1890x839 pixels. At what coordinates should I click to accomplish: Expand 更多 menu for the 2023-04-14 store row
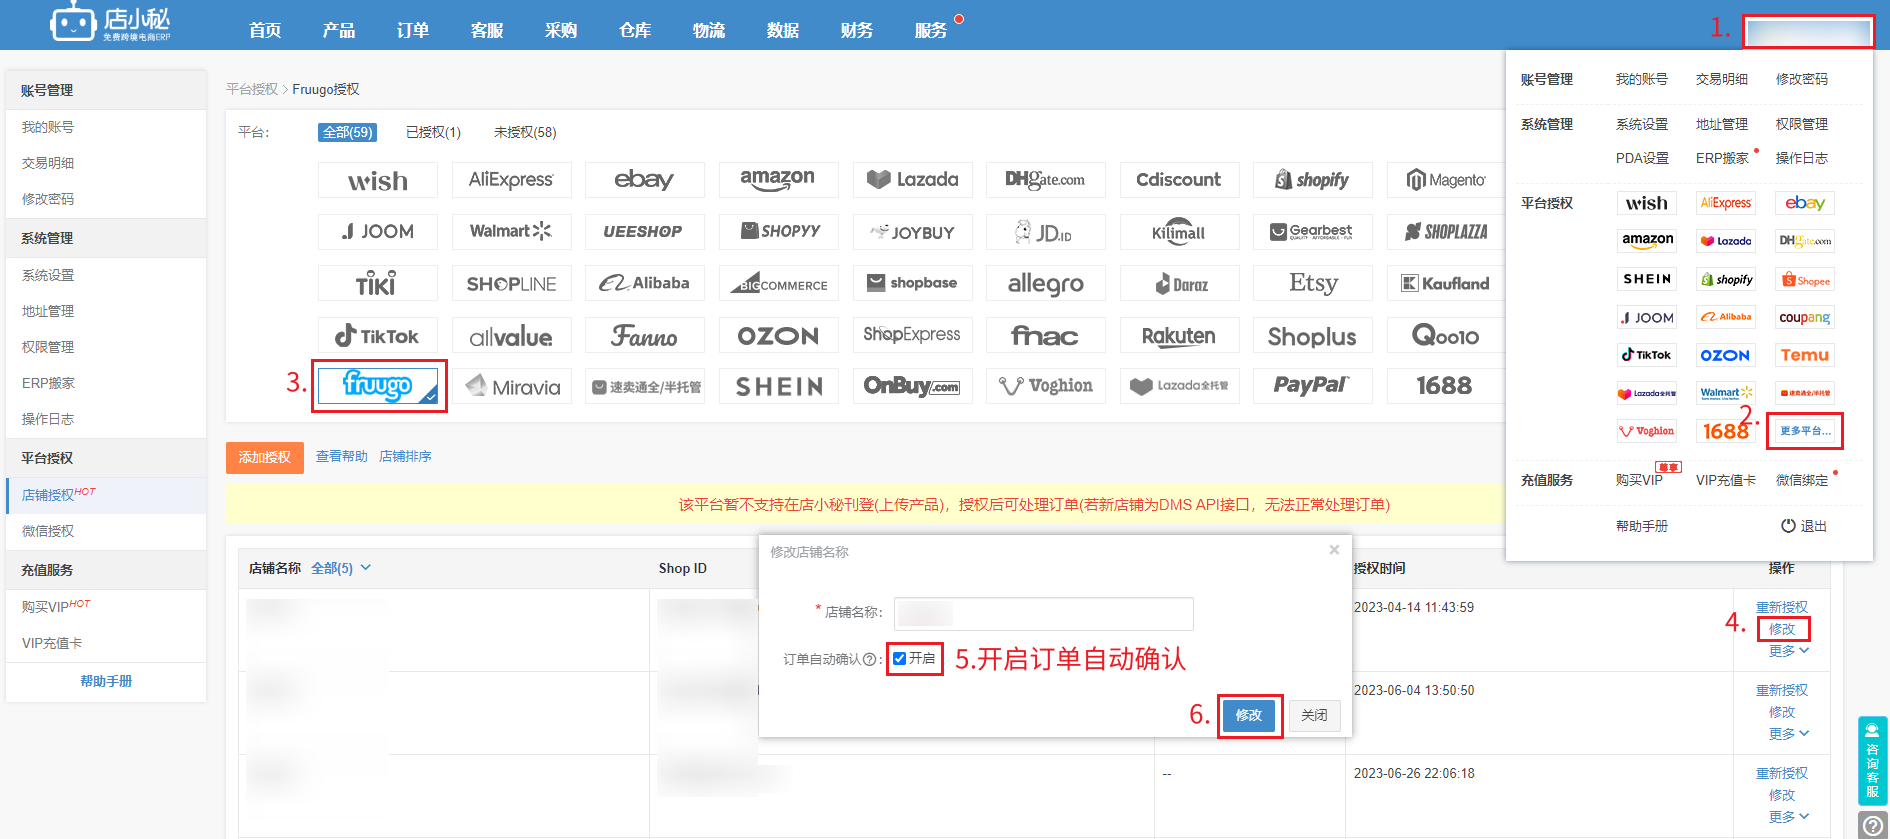coord(1788,651)
